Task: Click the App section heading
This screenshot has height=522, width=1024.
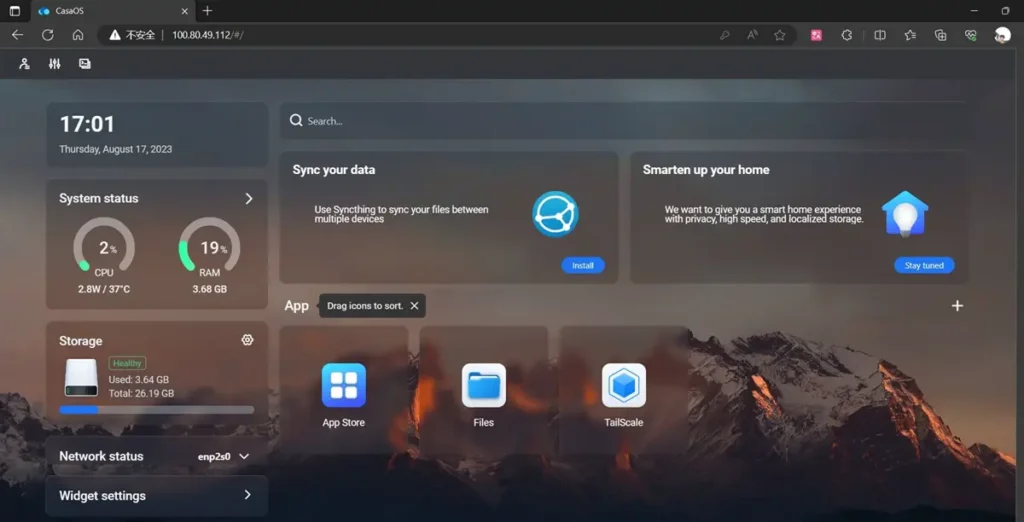Action: tap(296, 306)
